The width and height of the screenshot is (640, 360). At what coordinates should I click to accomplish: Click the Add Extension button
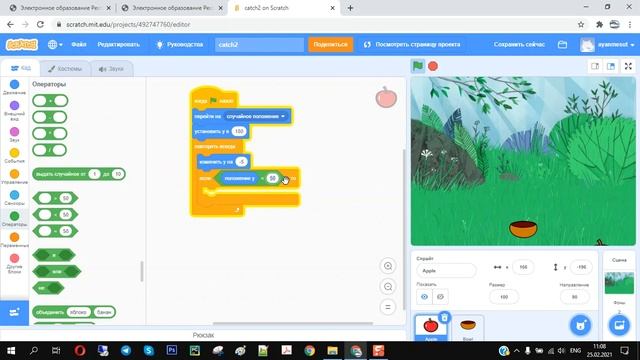pos(14,313)
